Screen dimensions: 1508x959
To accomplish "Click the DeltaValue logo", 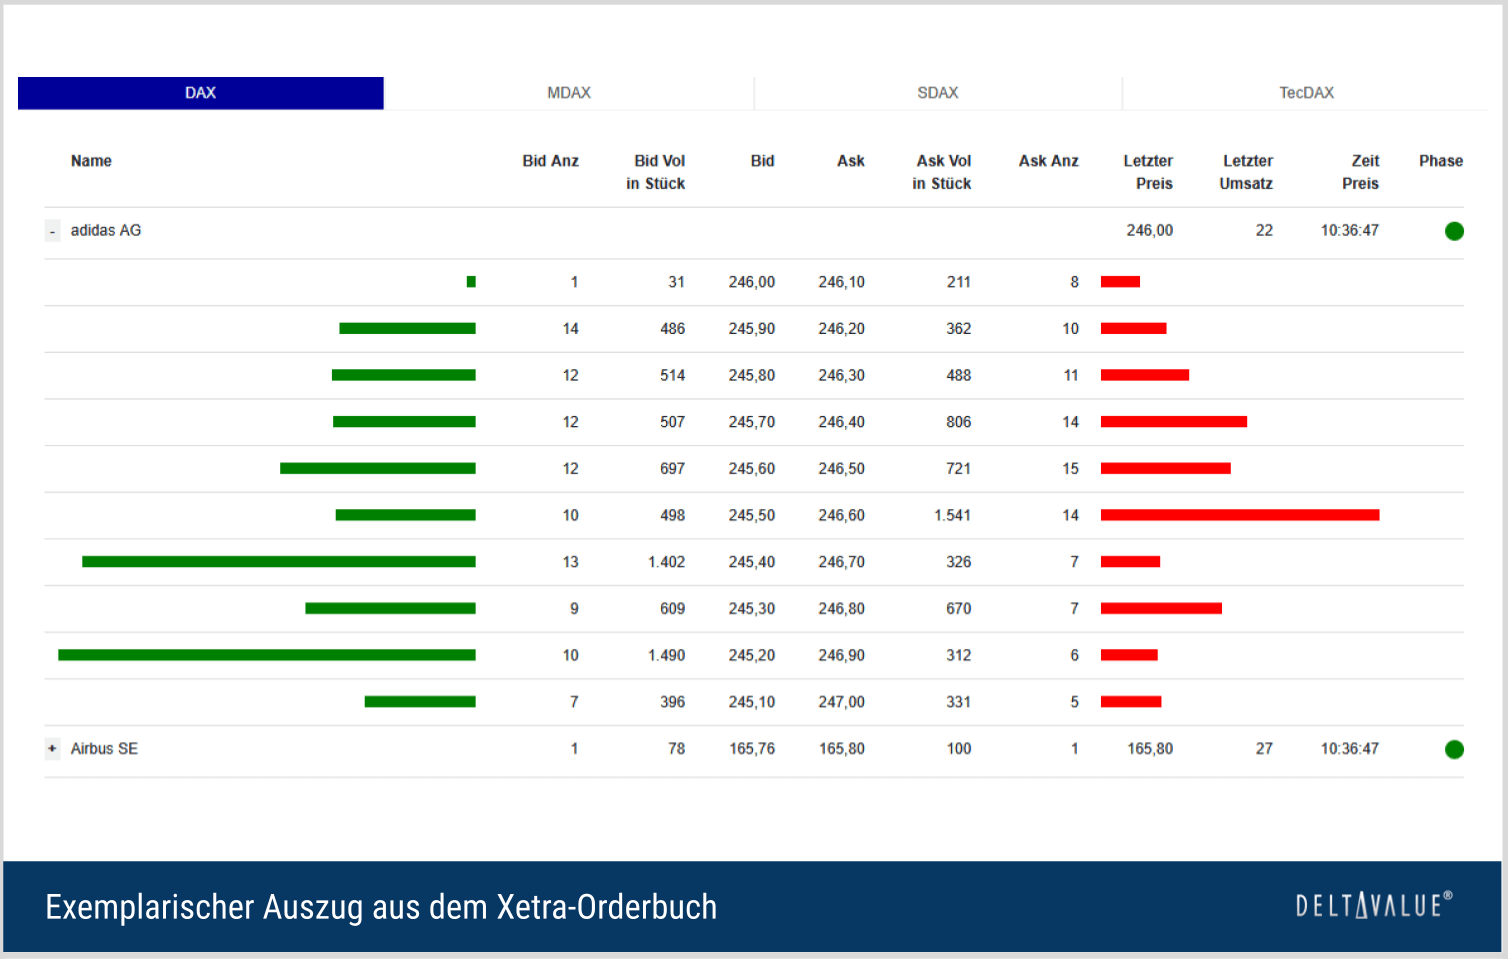I will [1373, 906].
